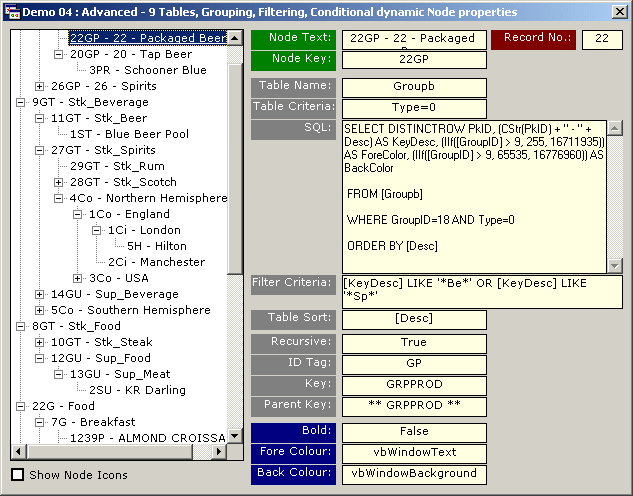
Task: Collapse the 4Co - Northern Hemisphere node
Action: [59, 198]
